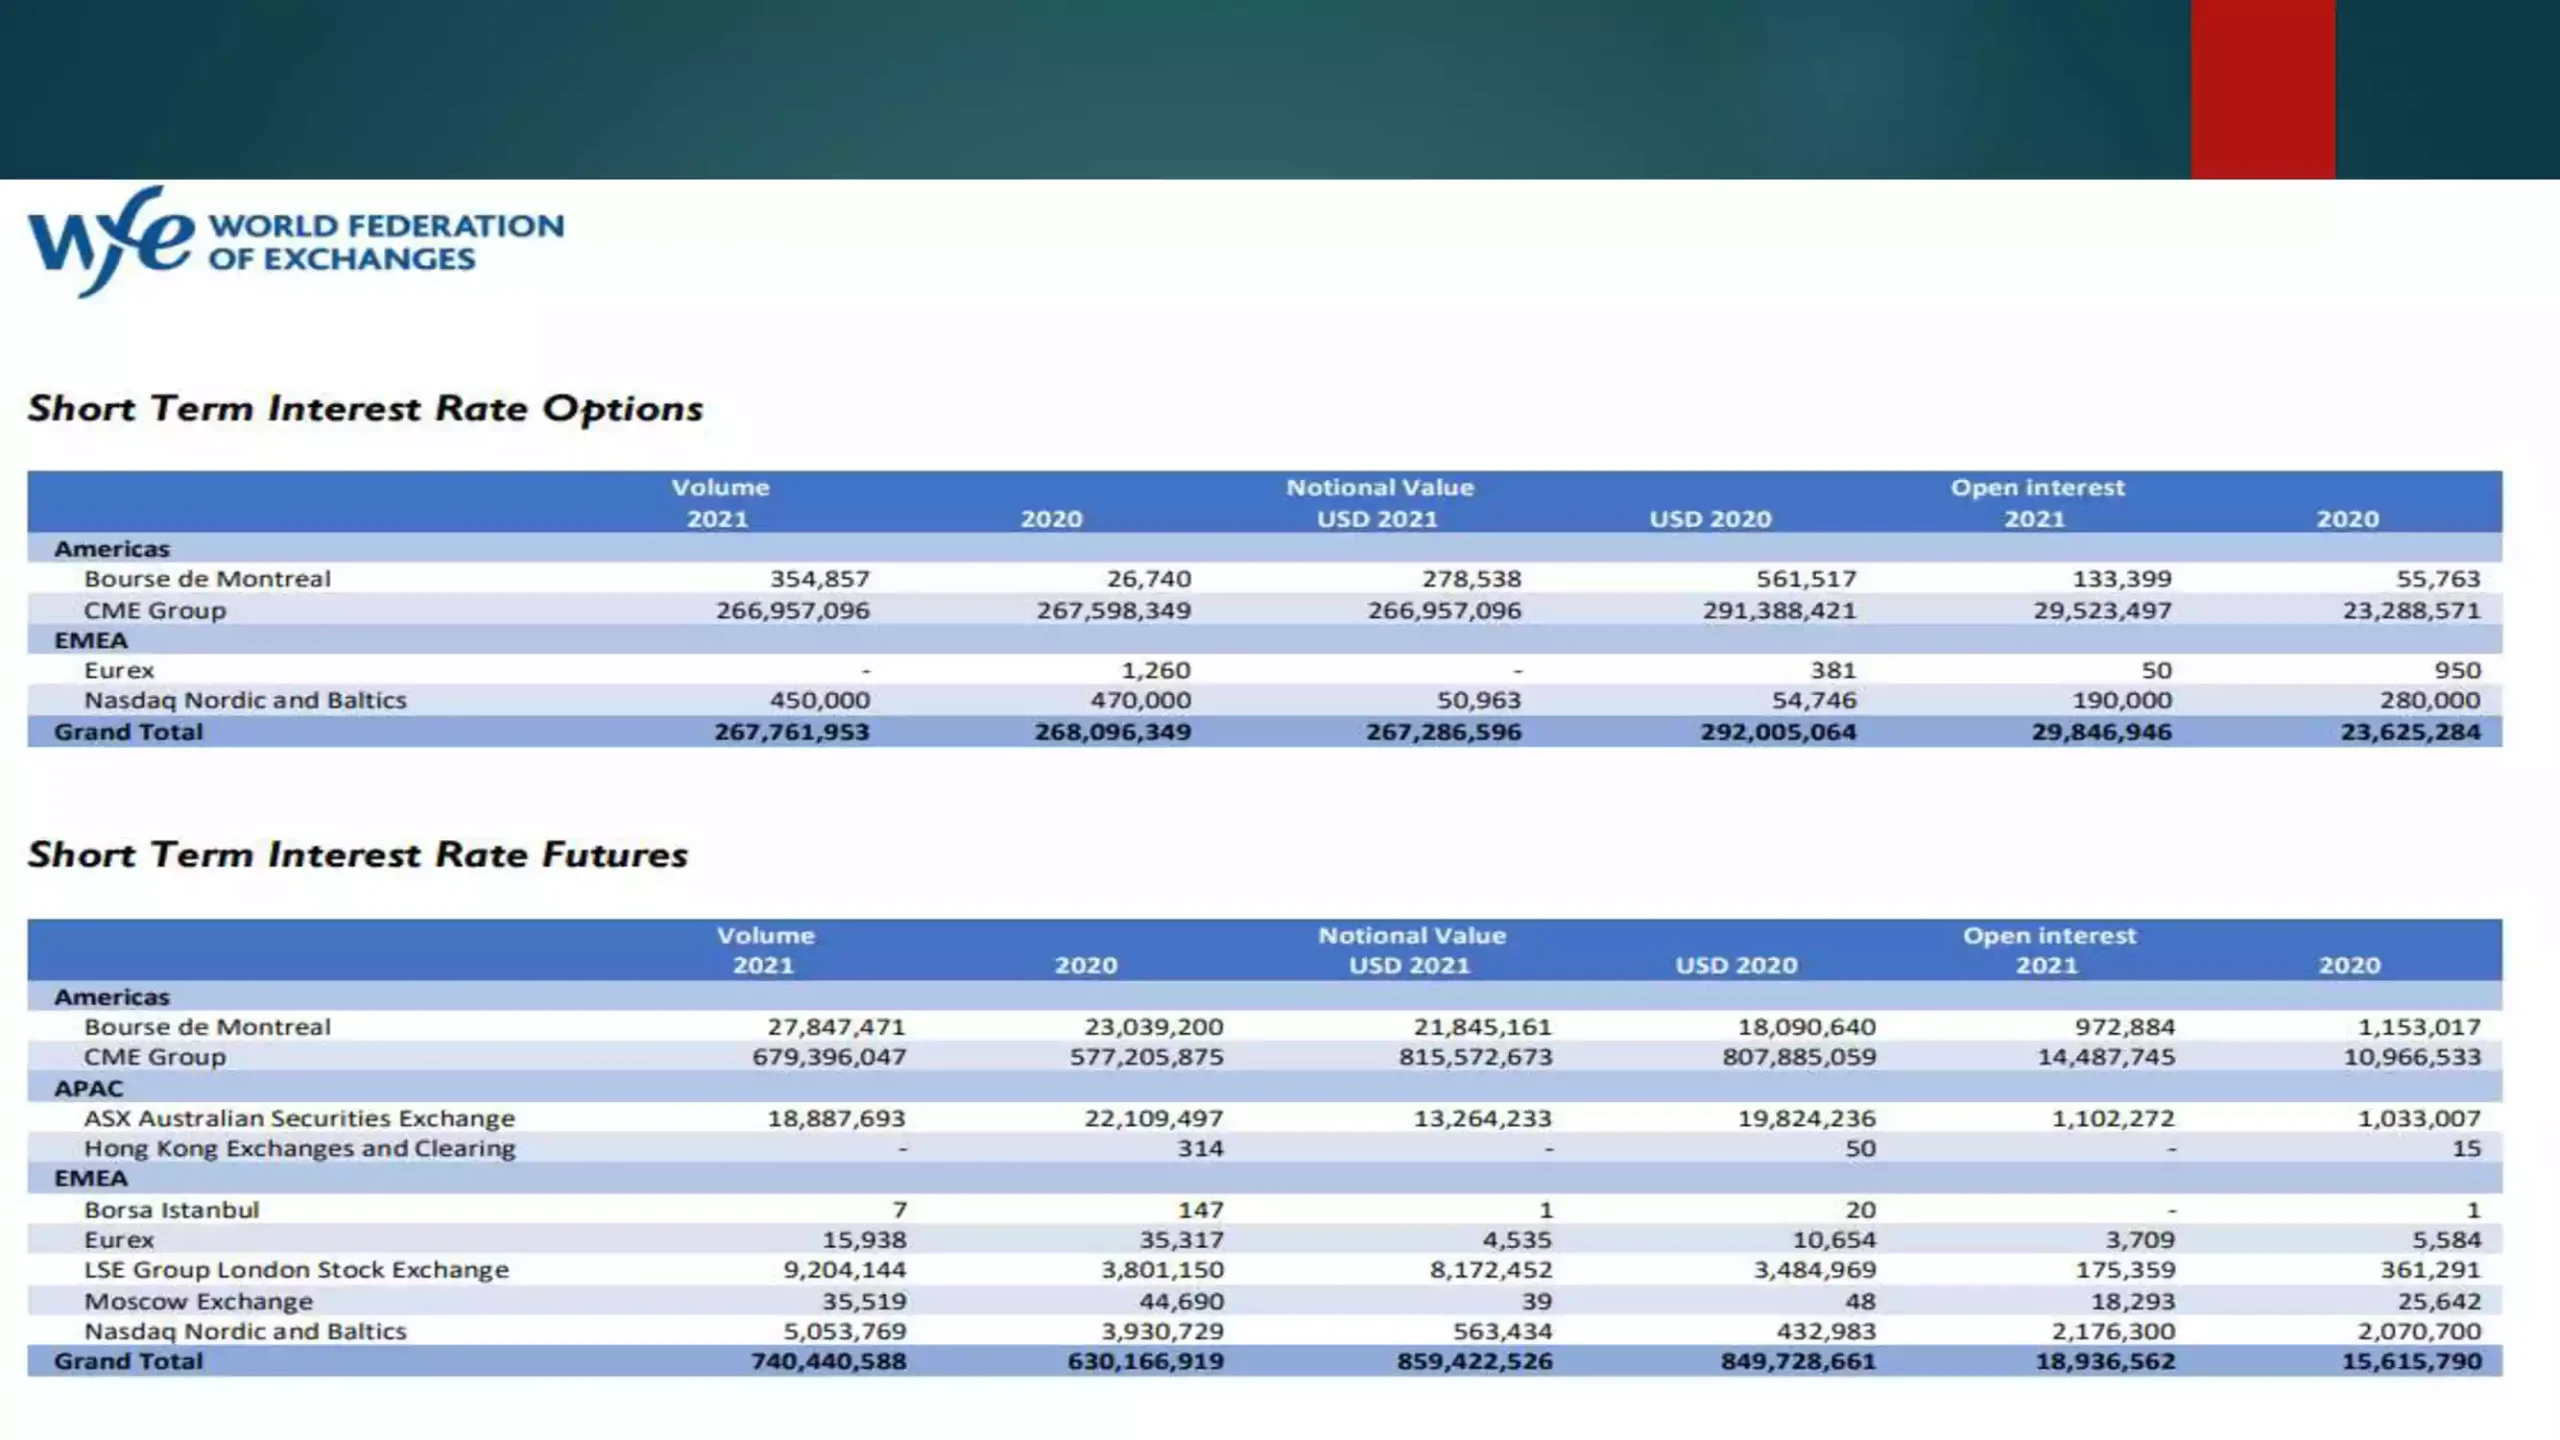Click the APAC region header in futures table
Image resolution: width=2560 pixels, height=1440 pixels.
(x=88, y=1088)
